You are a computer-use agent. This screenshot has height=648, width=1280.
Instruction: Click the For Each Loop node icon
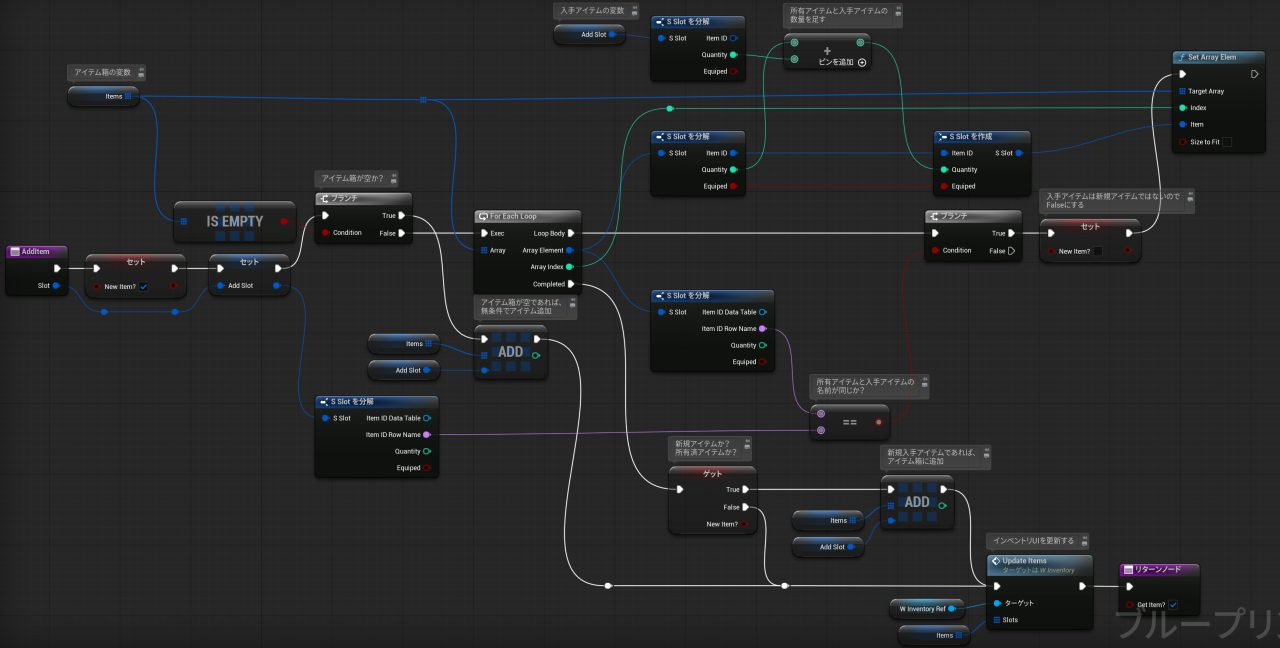(482, 216)
